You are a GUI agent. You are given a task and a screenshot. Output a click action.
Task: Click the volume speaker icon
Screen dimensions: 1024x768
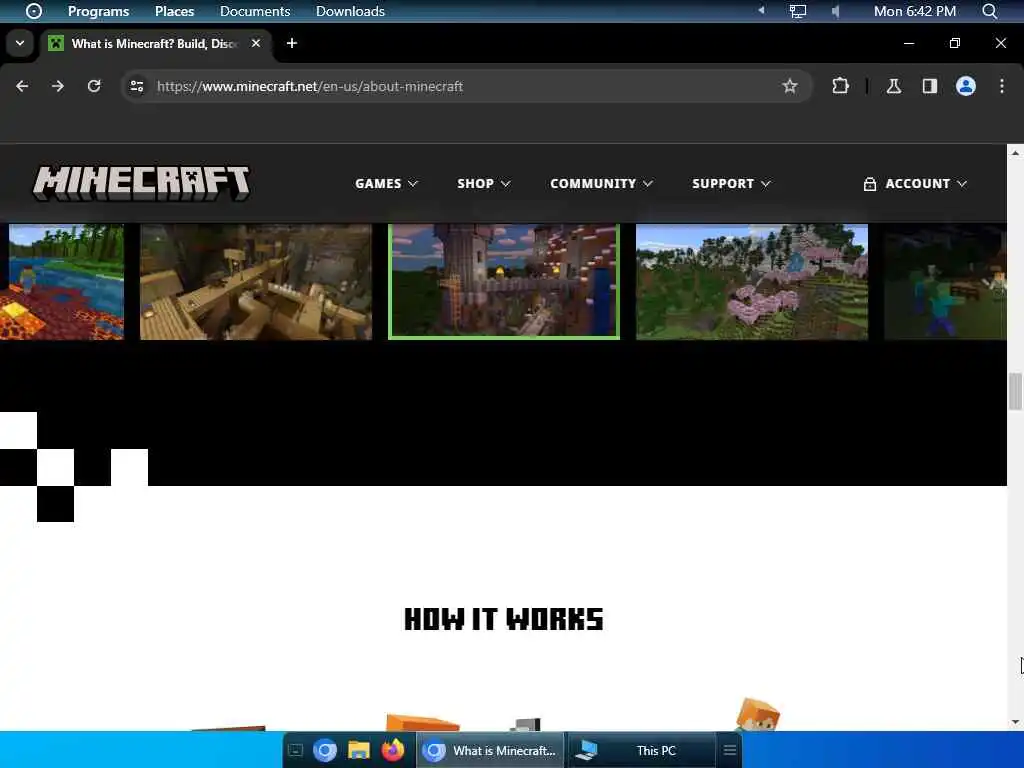tap(835, 11)
